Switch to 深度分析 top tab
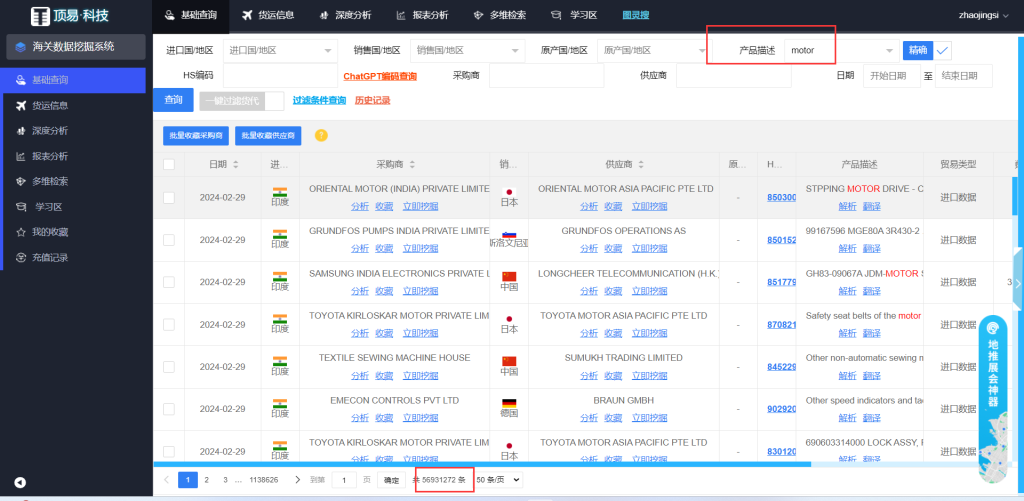The image size is (1024, 501). coord(343,15)
